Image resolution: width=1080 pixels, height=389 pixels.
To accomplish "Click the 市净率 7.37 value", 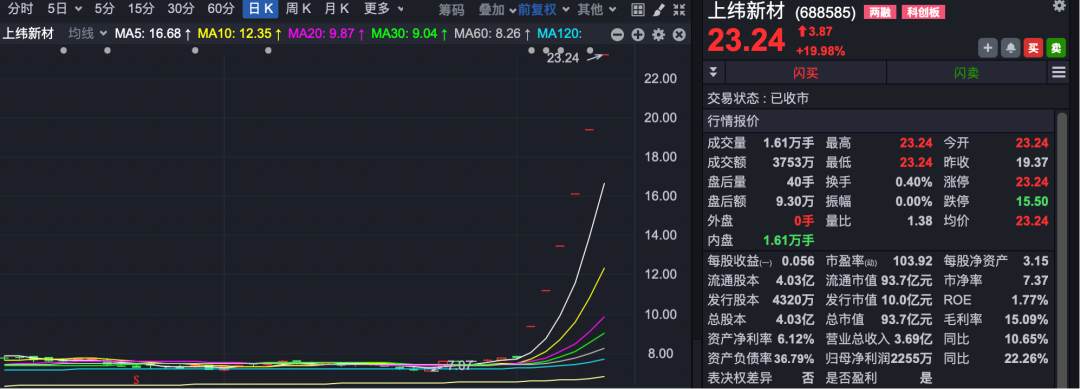I will tap(1036, 281).
